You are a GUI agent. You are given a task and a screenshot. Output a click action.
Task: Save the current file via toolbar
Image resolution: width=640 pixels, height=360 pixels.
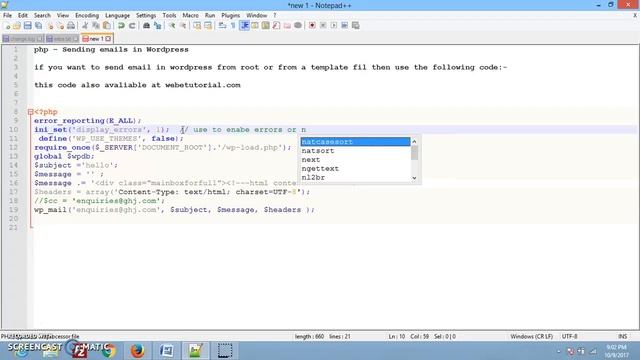click(x=27, y=26)
